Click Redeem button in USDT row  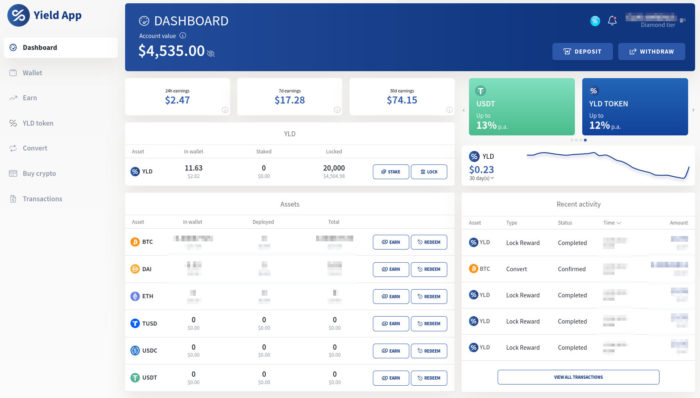pyautogui.click(x=429, y=378)
